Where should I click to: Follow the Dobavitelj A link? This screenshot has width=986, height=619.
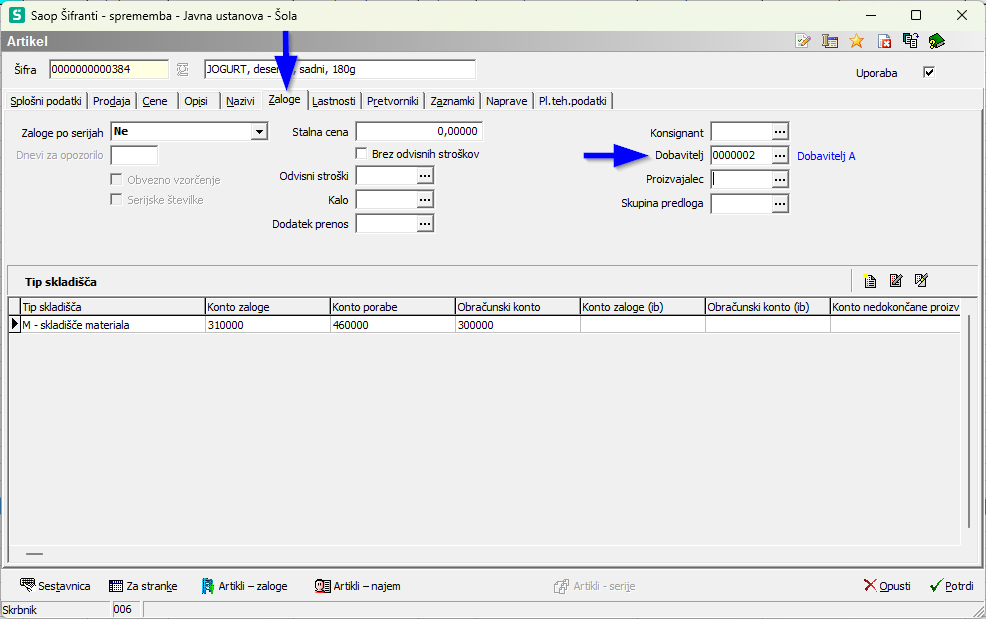point(826,156)
